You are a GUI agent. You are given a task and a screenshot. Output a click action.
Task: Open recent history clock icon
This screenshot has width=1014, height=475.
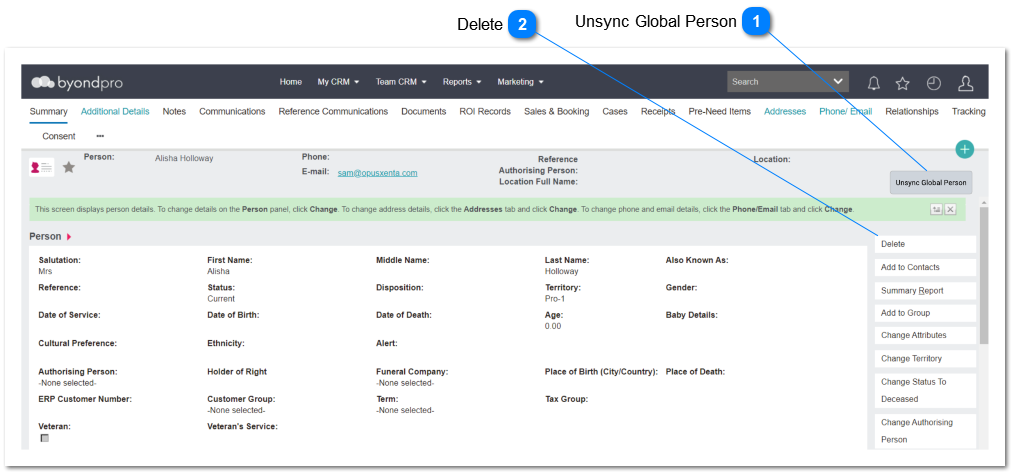[x=934, y=83]
